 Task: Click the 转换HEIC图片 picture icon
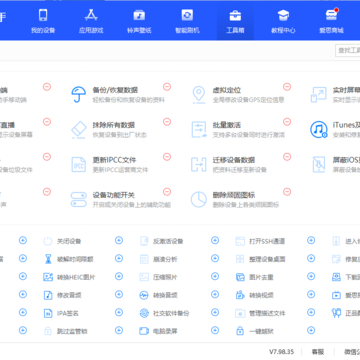tap(48, 277)
